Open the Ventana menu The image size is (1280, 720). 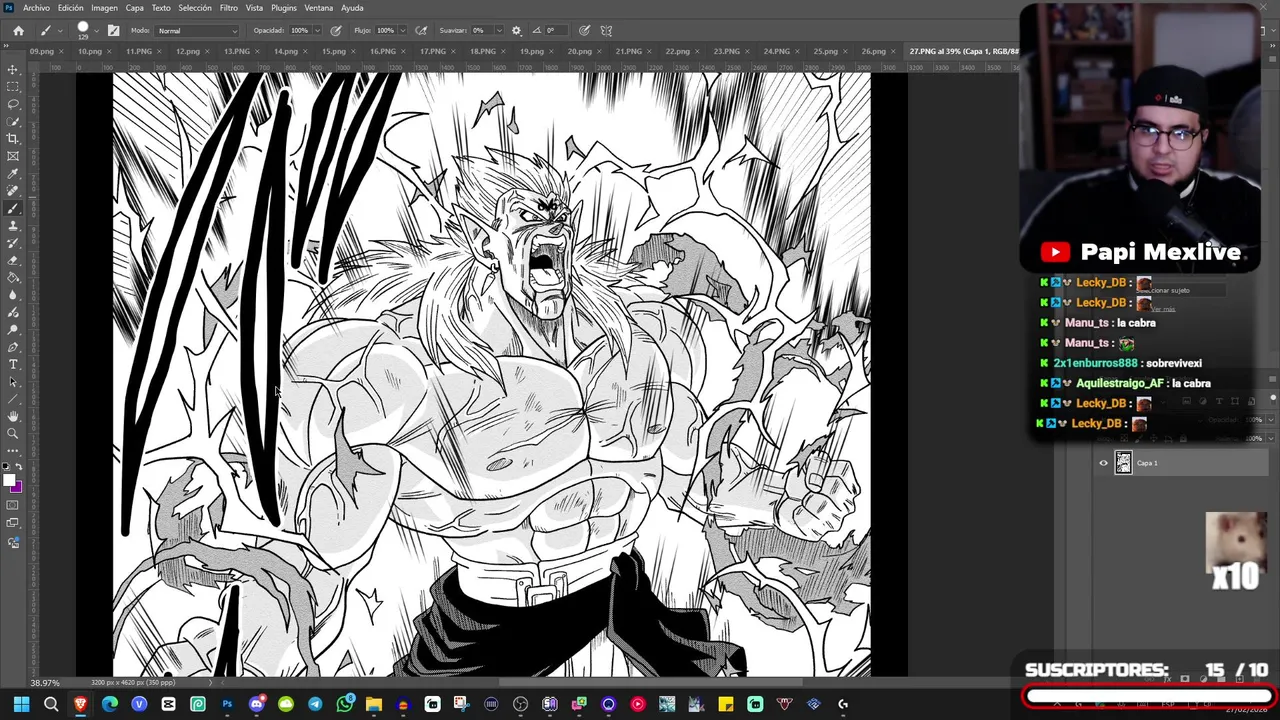[318, 8]
